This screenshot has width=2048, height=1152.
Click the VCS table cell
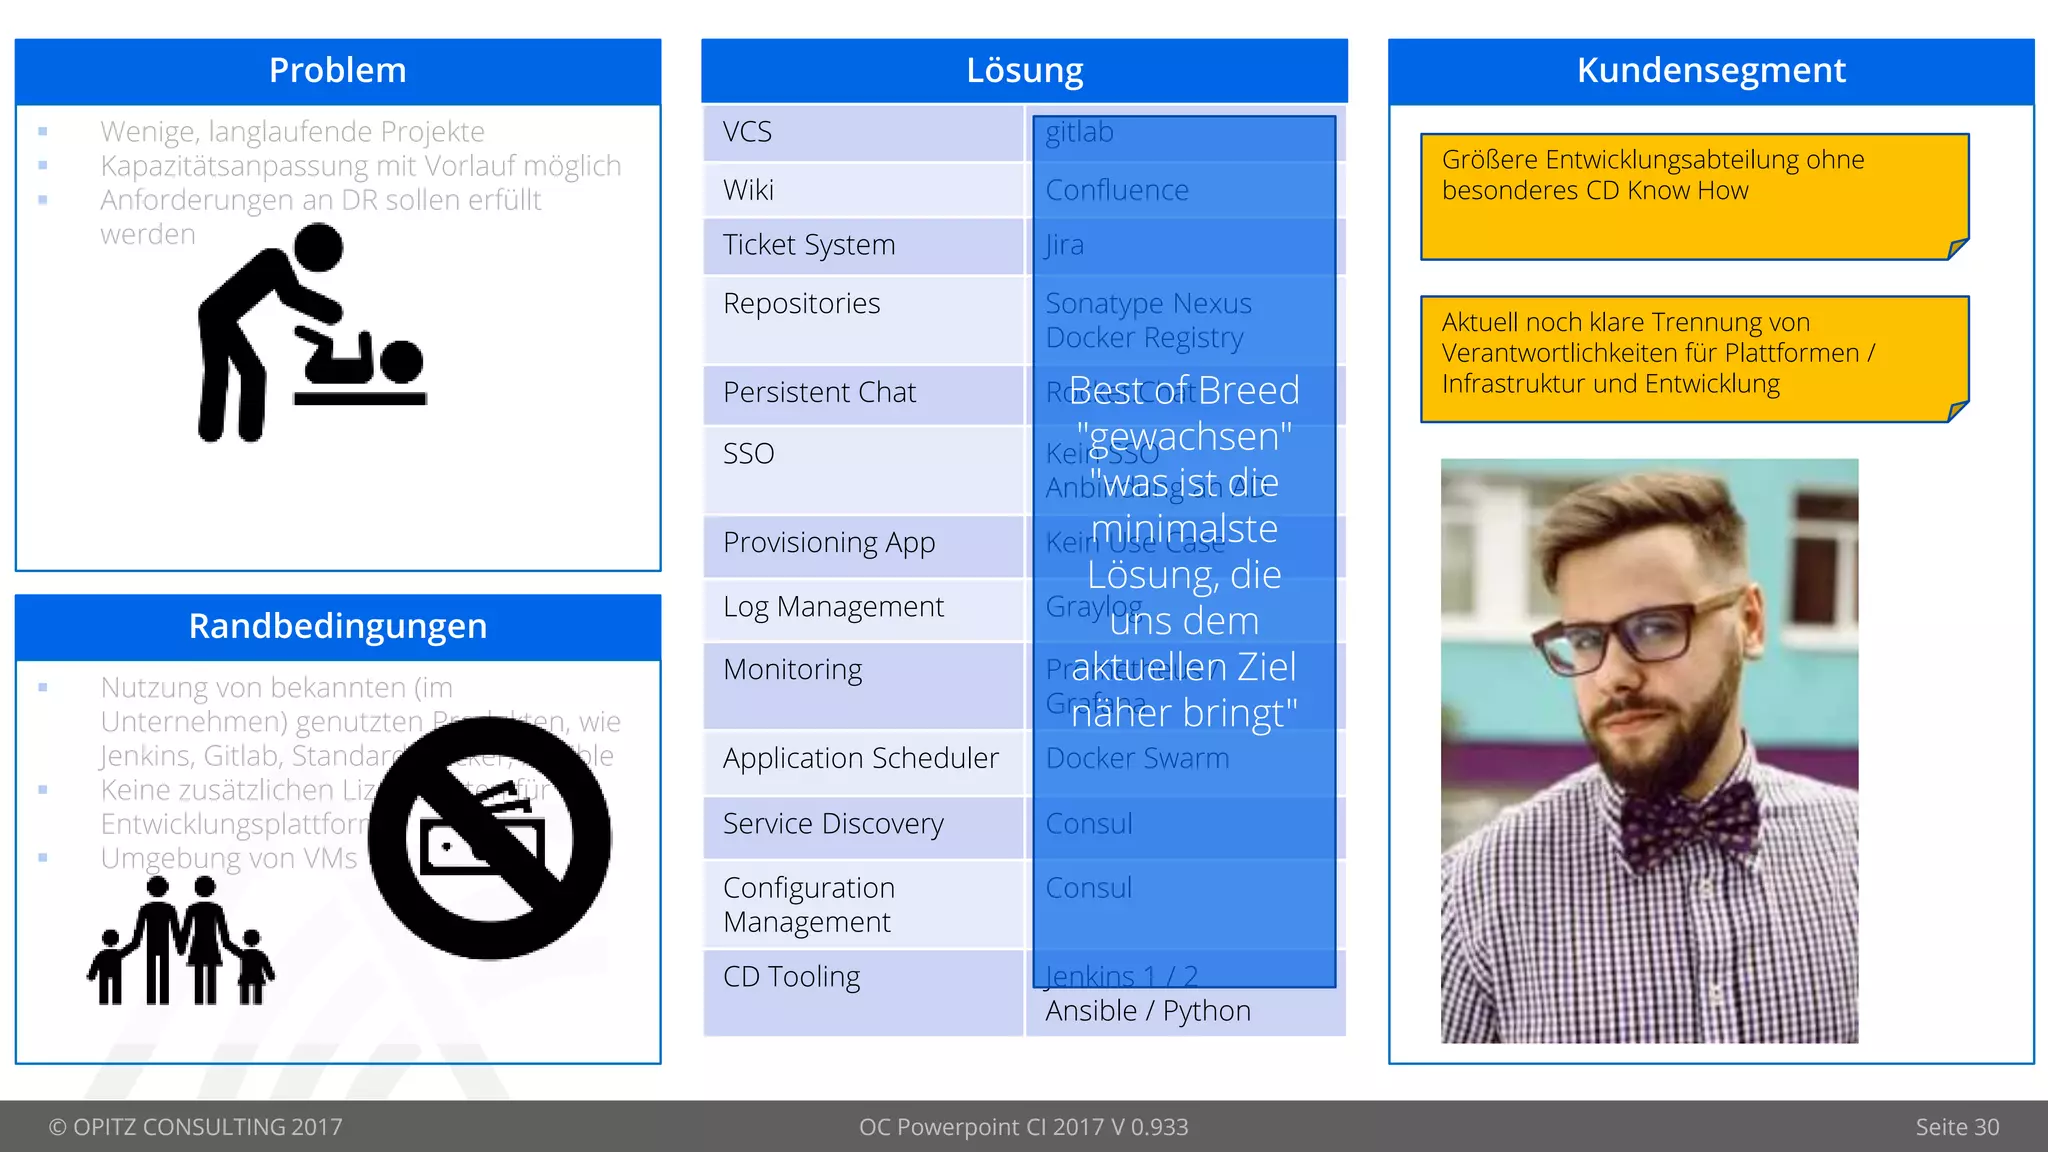[x=863, y=133]
